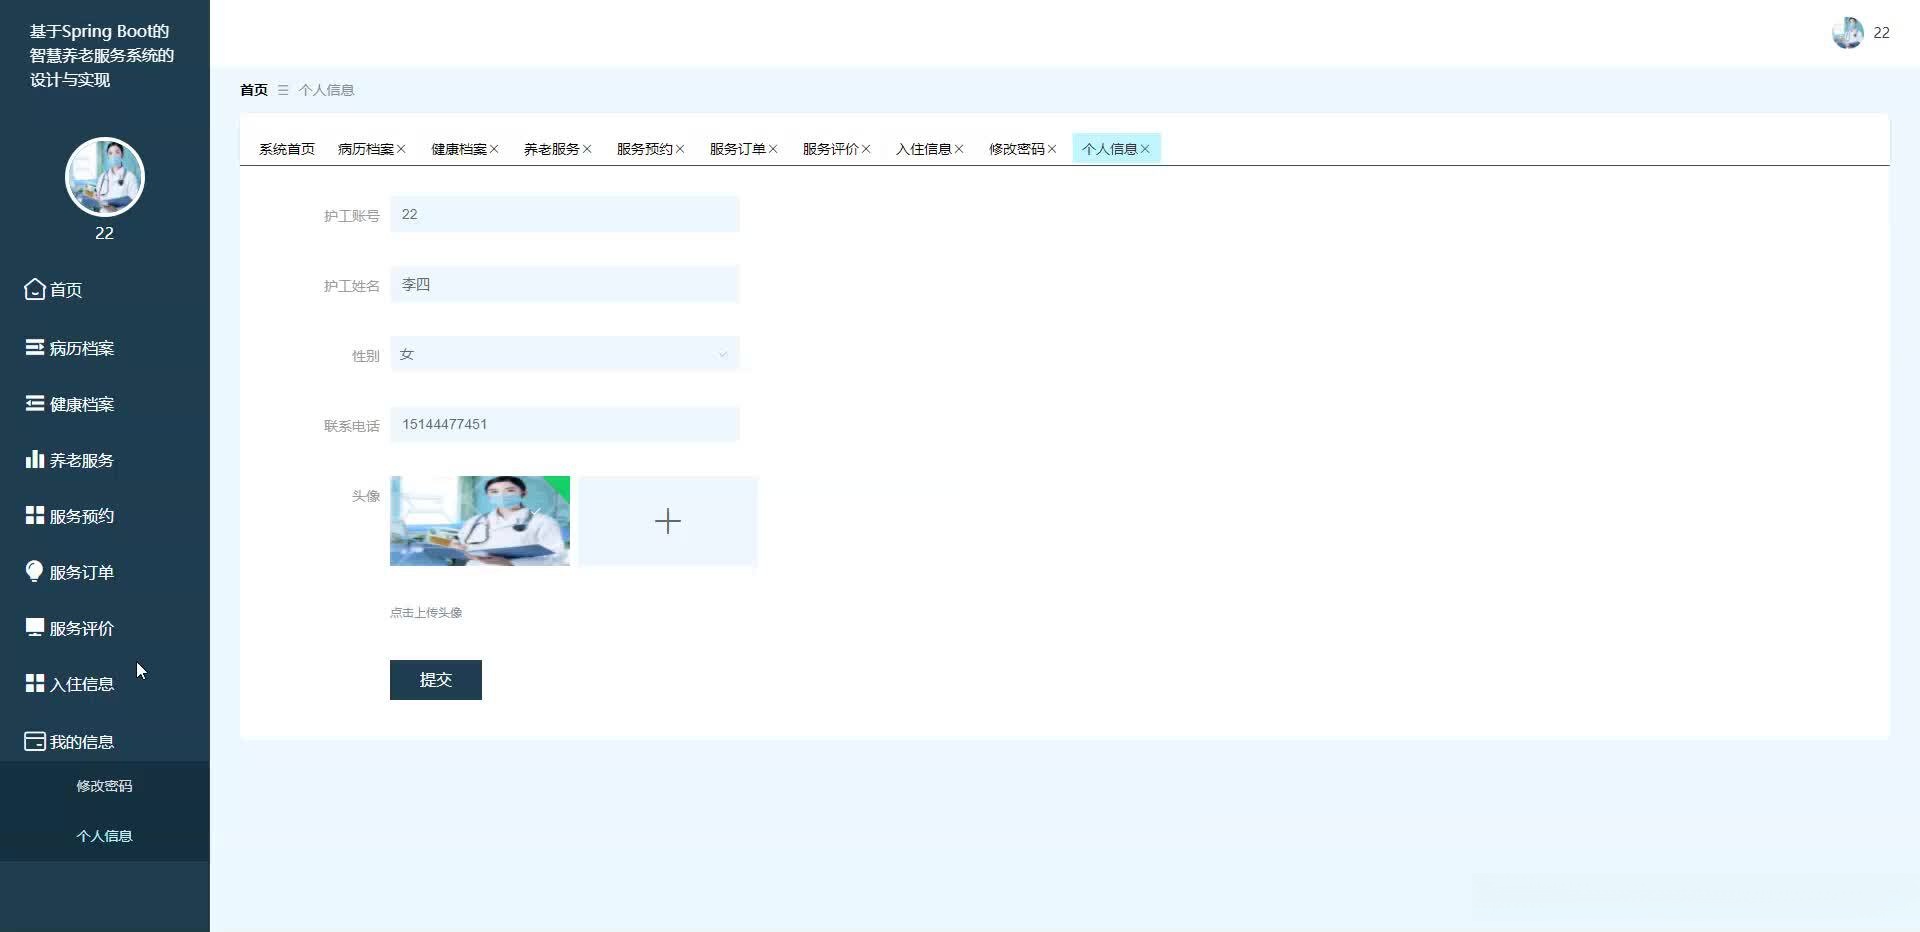1920x932 pixels.
Task: Collapse the 我的信息 sidebar menu
Action: tap(105, 741)
